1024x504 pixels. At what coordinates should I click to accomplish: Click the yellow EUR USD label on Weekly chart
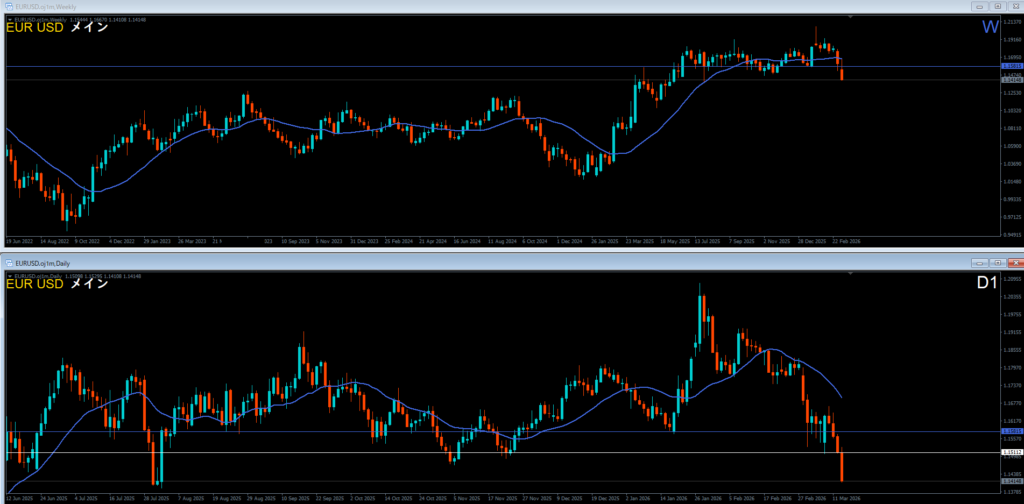pos(35,28)
